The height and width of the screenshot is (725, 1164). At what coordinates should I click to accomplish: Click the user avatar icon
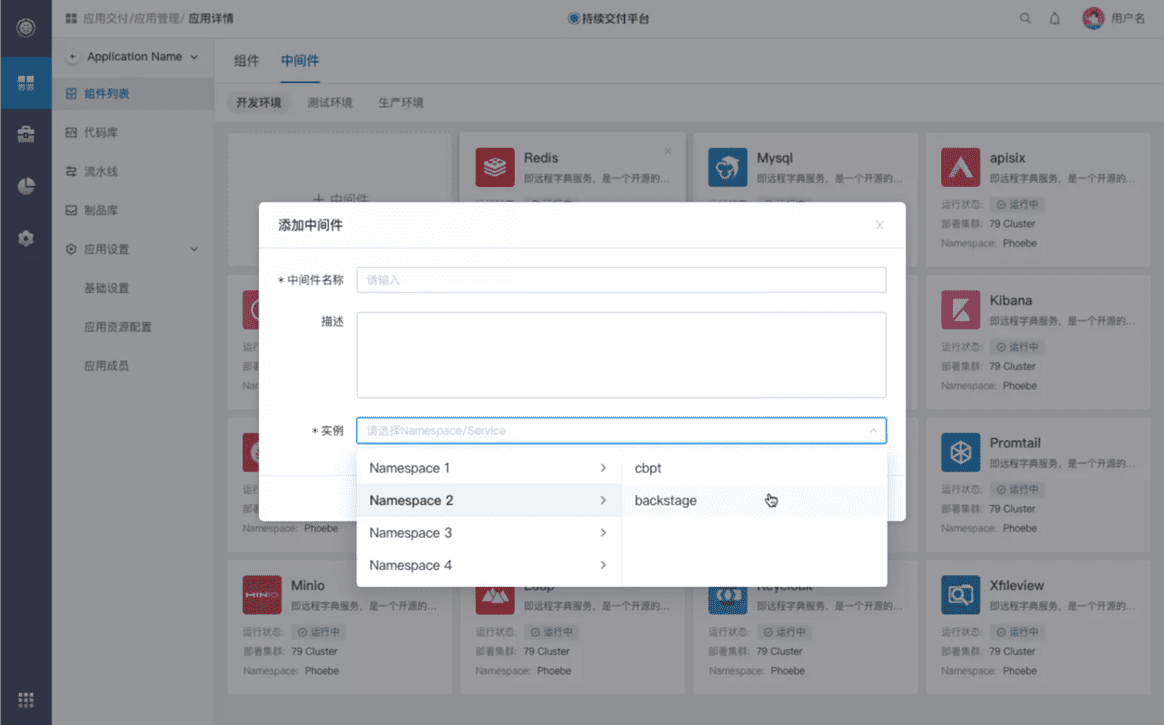click(1093, 19)
